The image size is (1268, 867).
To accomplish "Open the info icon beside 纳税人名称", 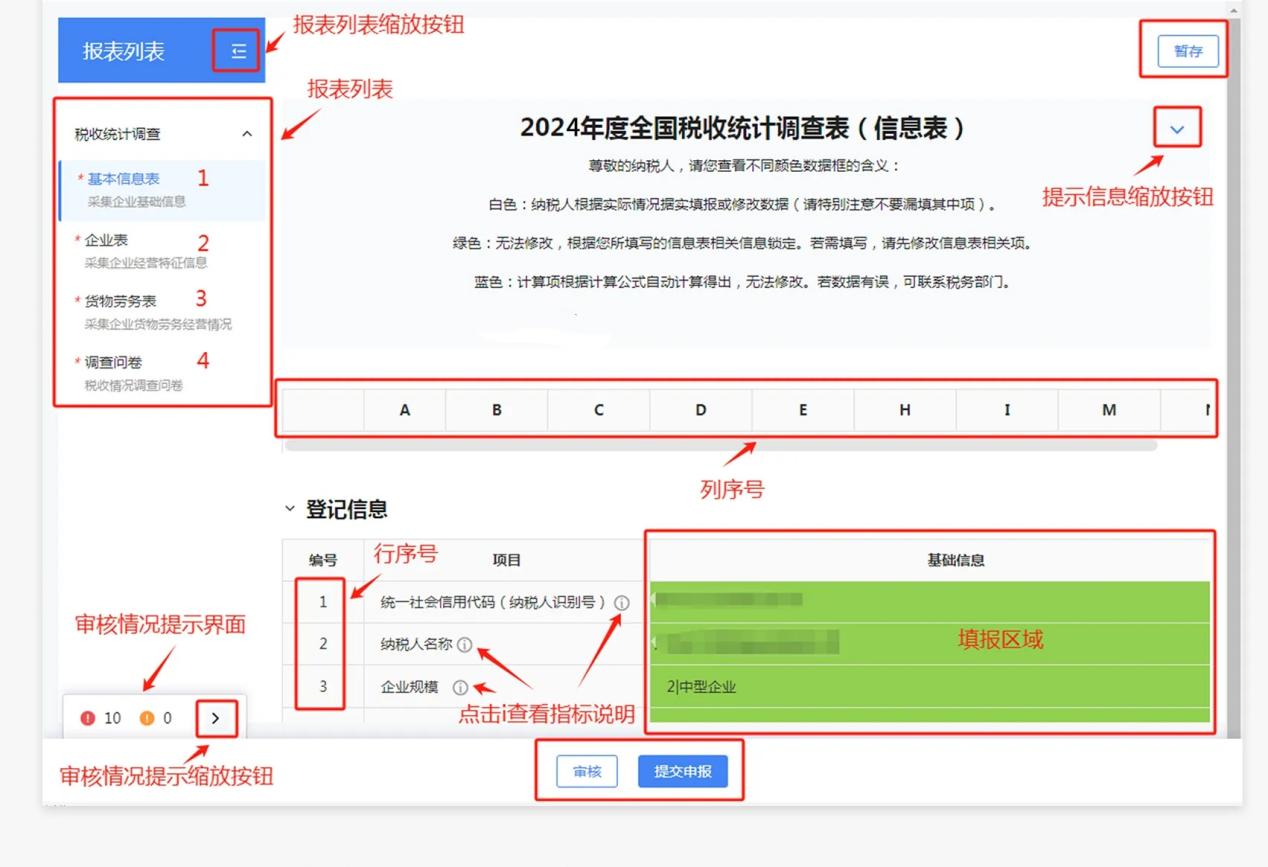I will pos(464,645).
